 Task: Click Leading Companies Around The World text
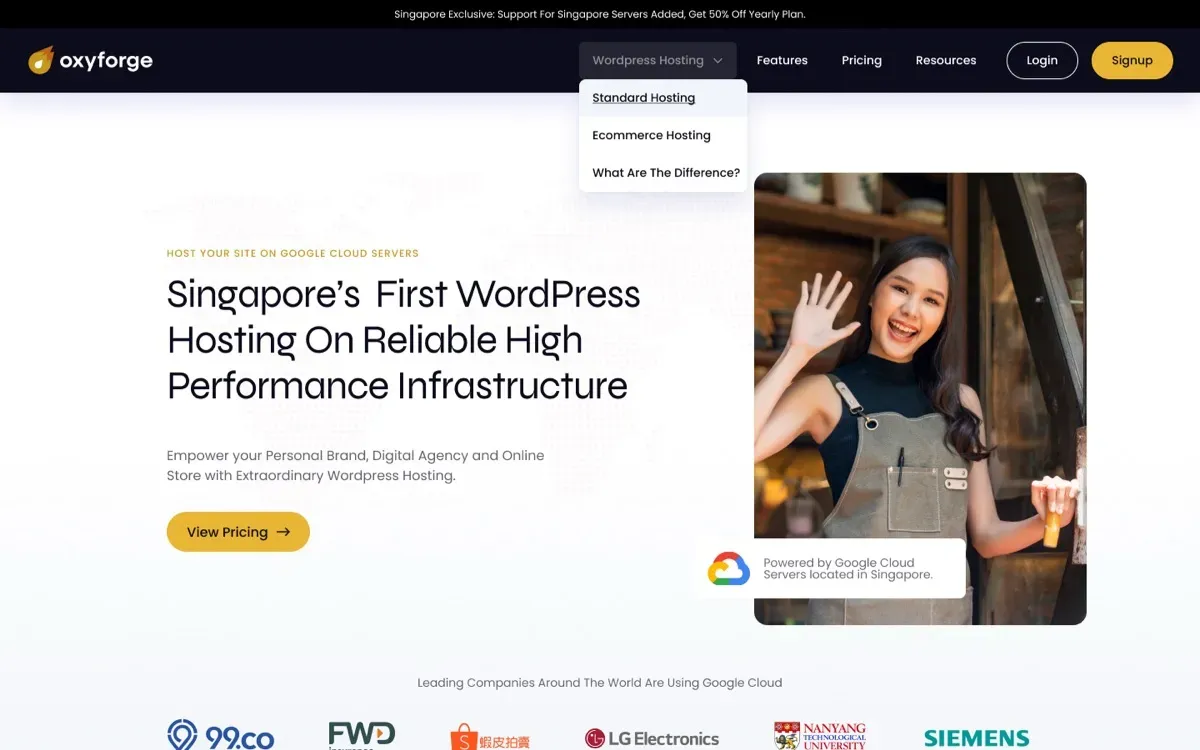coord(600,682)
